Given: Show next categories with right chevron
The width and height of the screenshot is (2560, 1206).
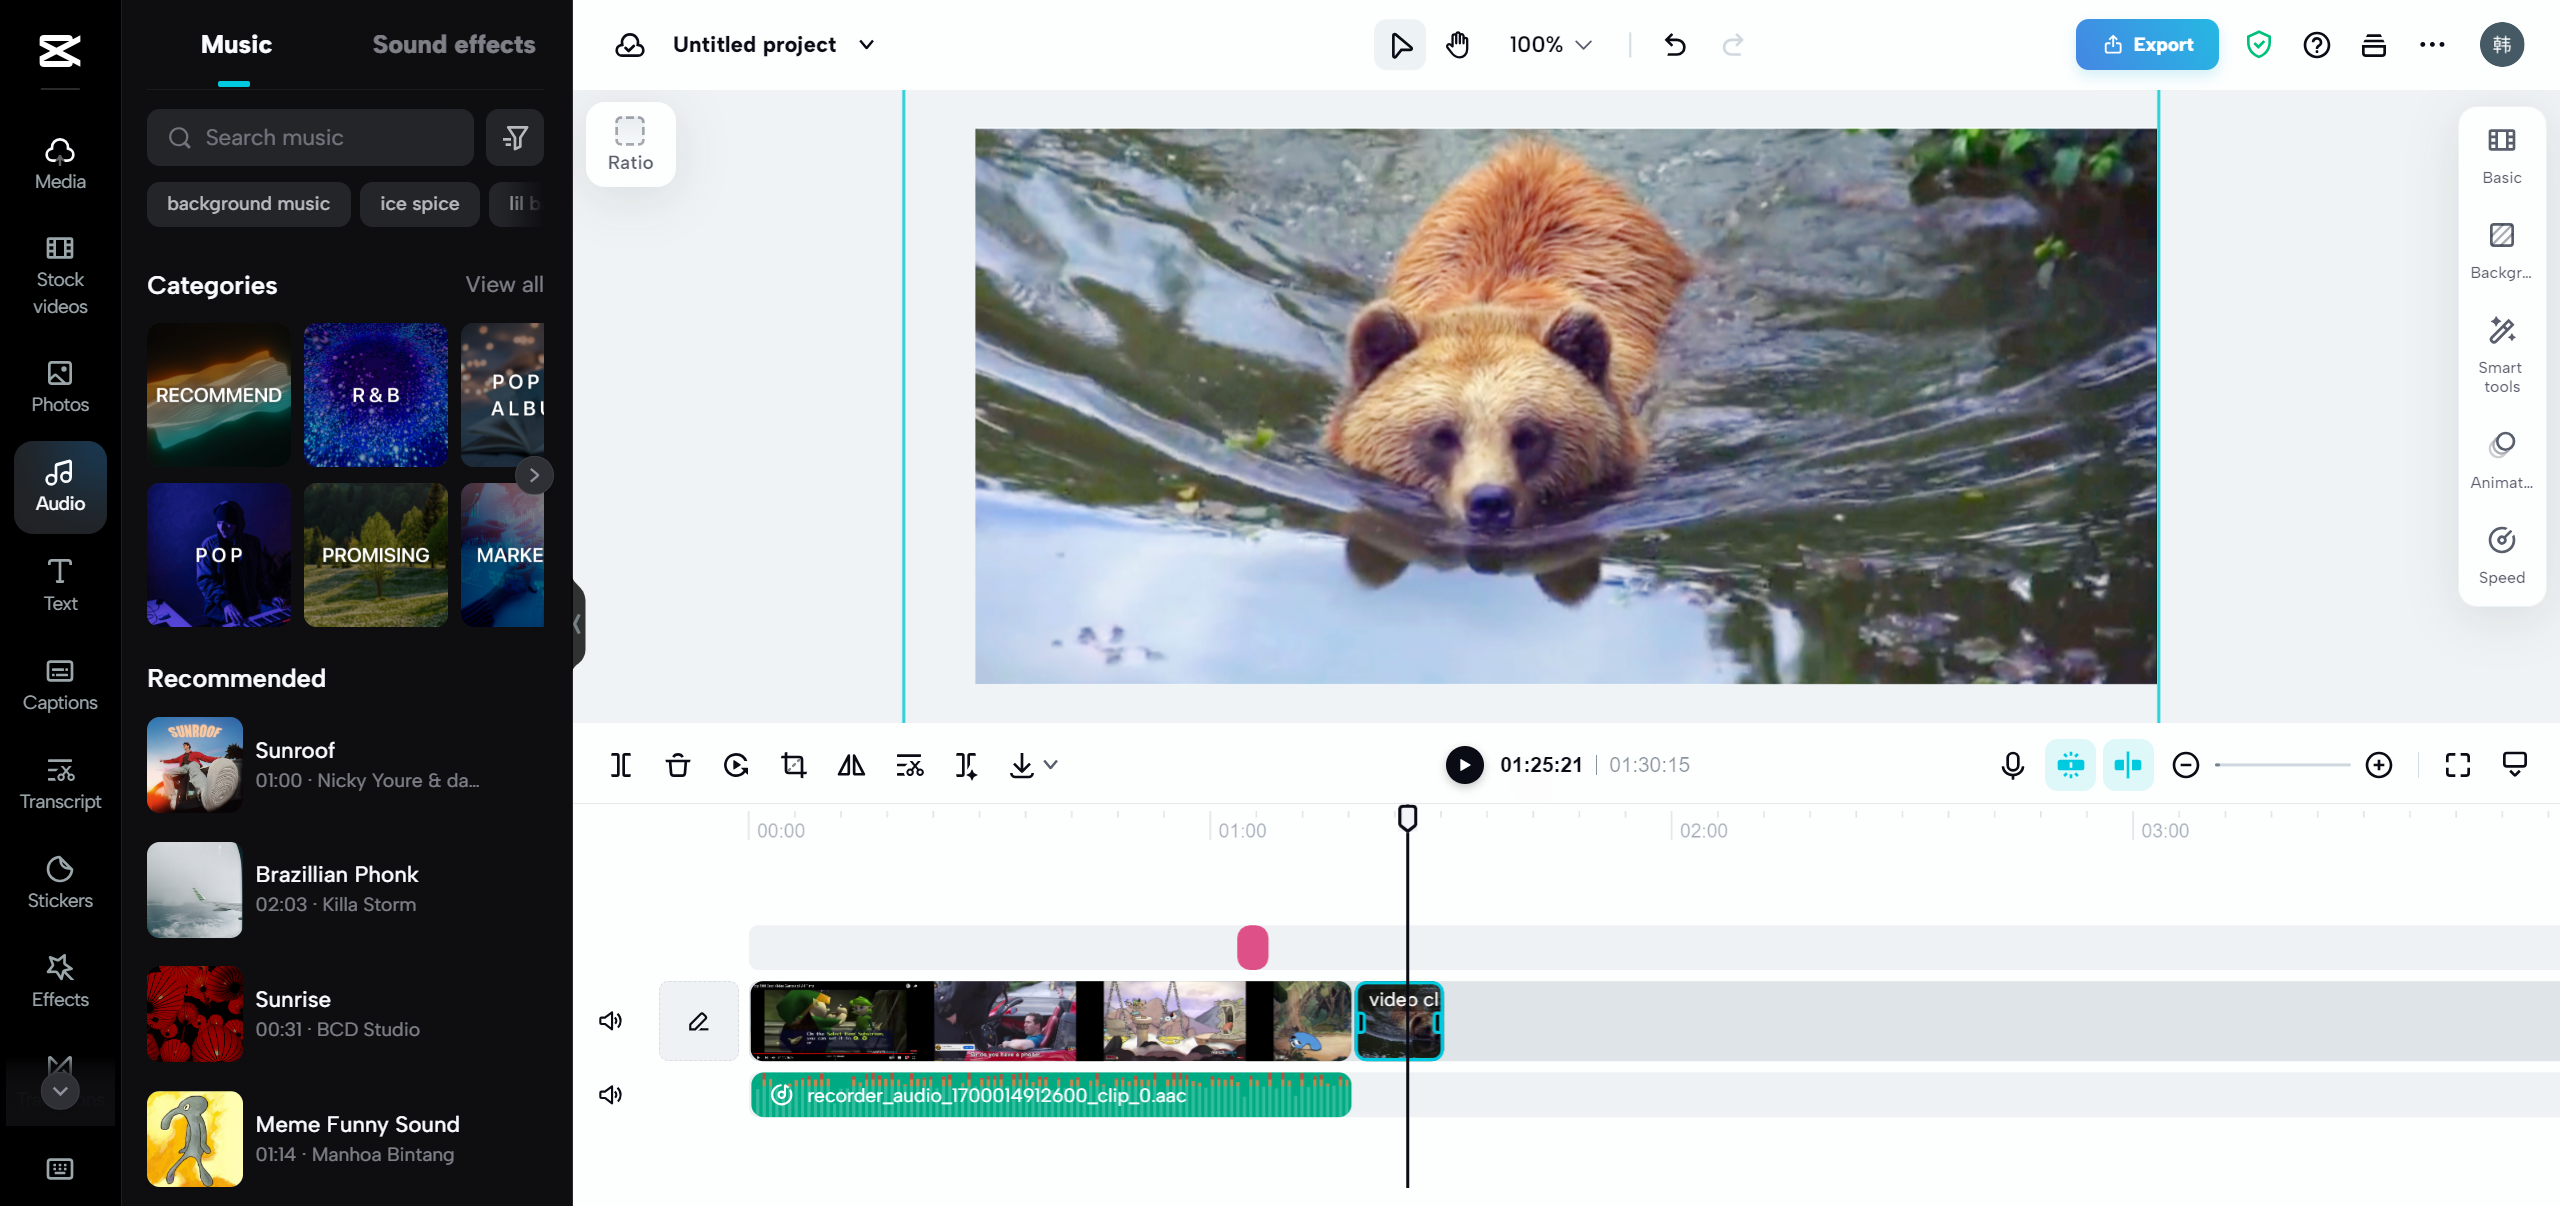Looking at the screenshot, I should point(534,475).
